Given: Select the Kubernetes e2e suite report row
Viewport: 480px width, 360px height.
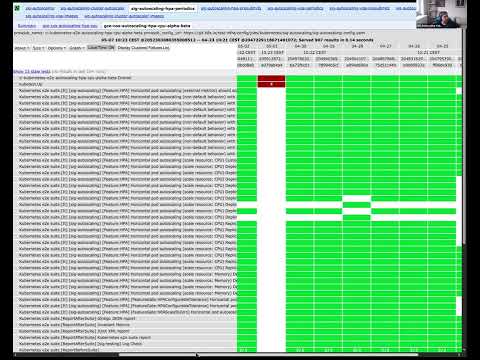Looking at the screenshot, I should coord(125,337).
